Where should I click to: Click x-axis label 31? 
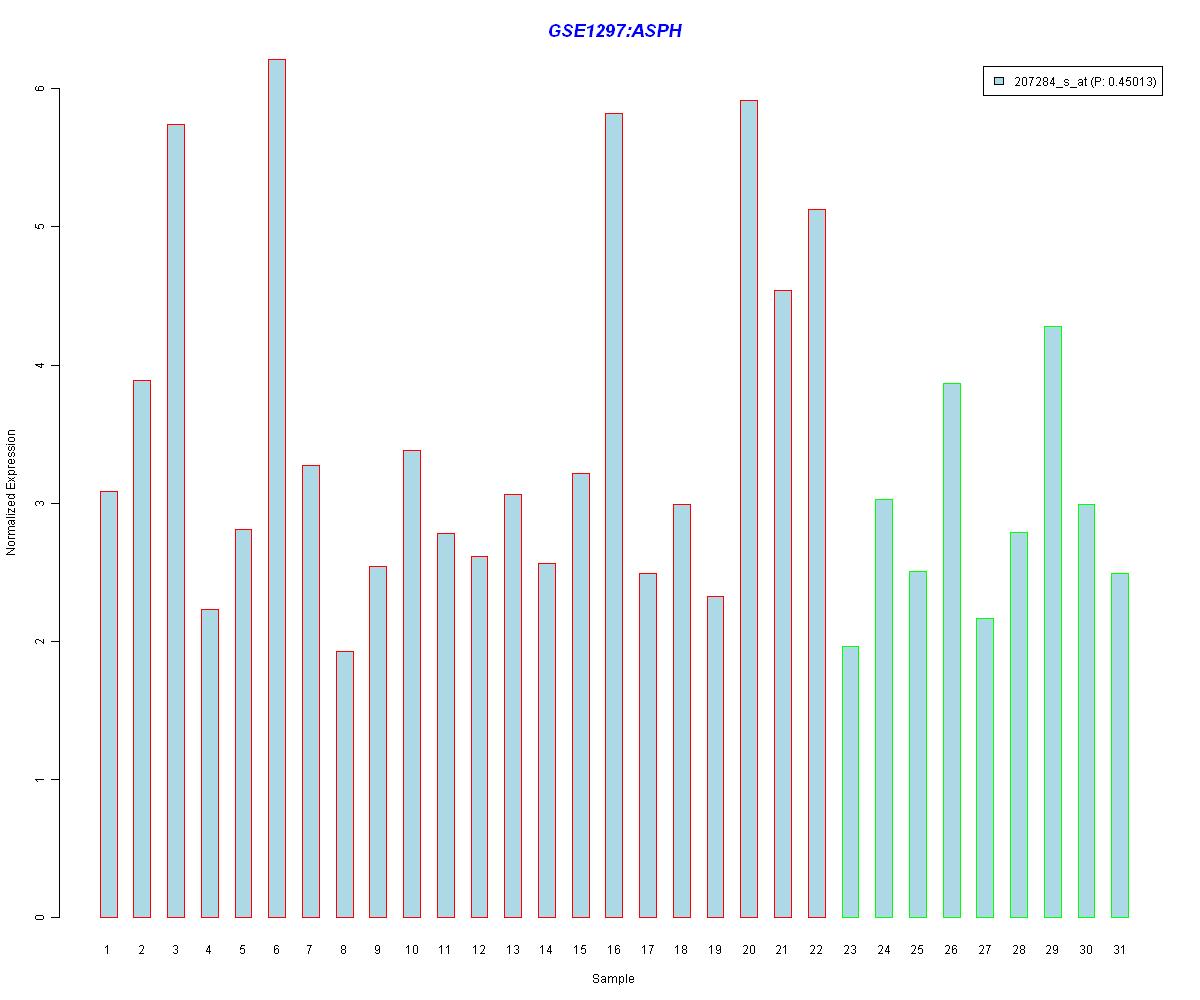(1119, 949)
